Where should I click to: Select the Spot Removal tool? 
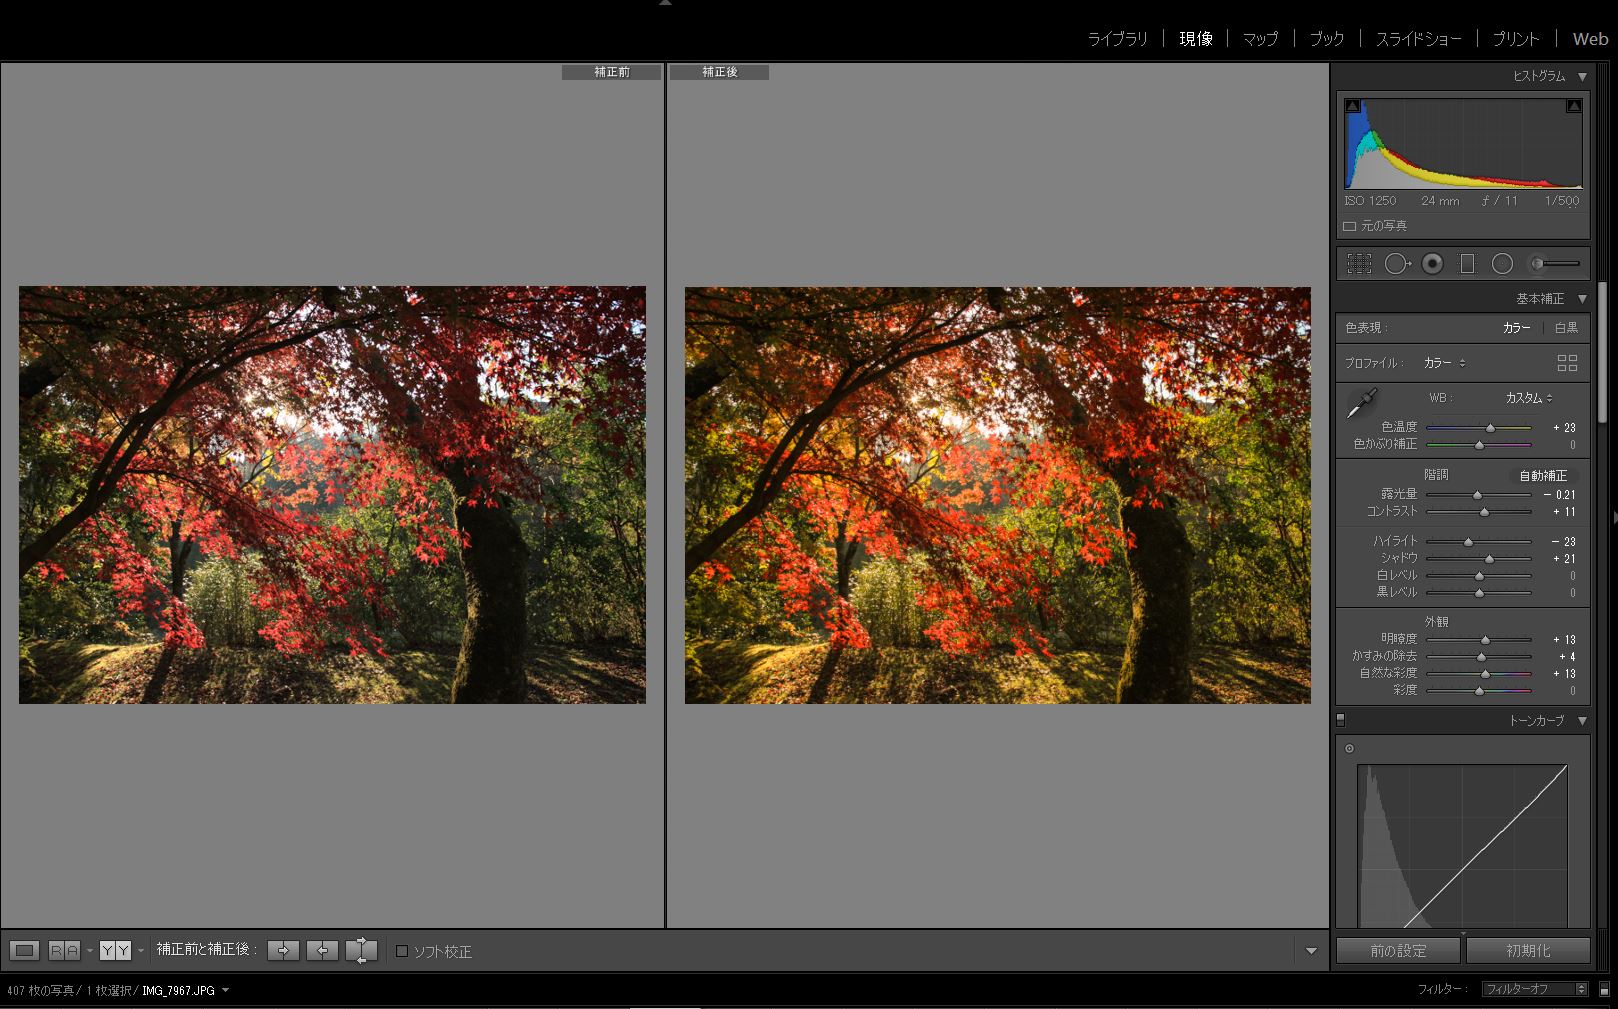pyautogui.click(x=1396, y=264)
